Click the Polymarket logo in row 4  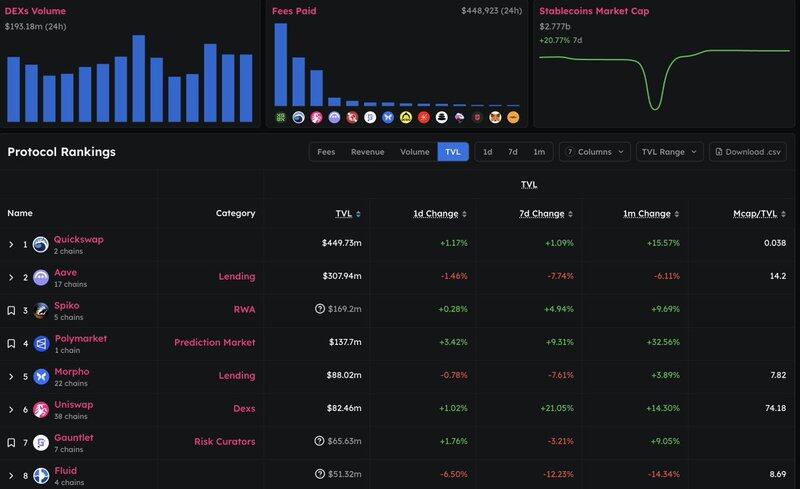pyautogui.click(x=41, y=344)
